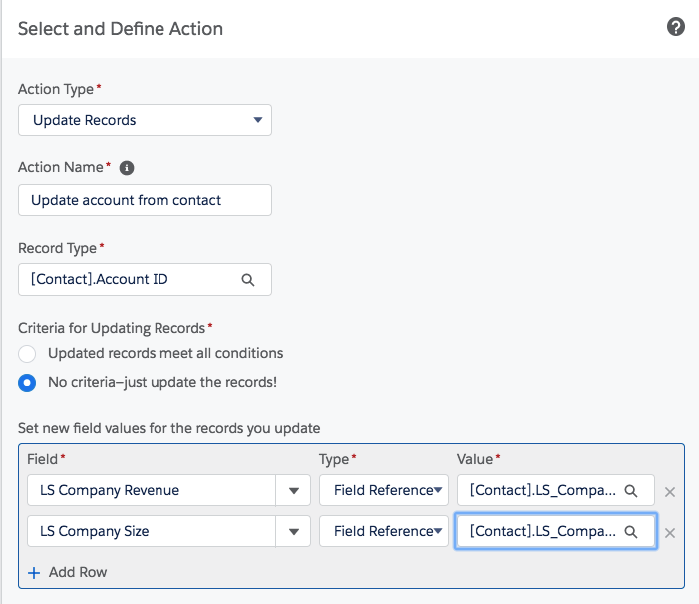699x604 pixels.
Task: Open the Action Type dropdown
Action: pos(145,120)
